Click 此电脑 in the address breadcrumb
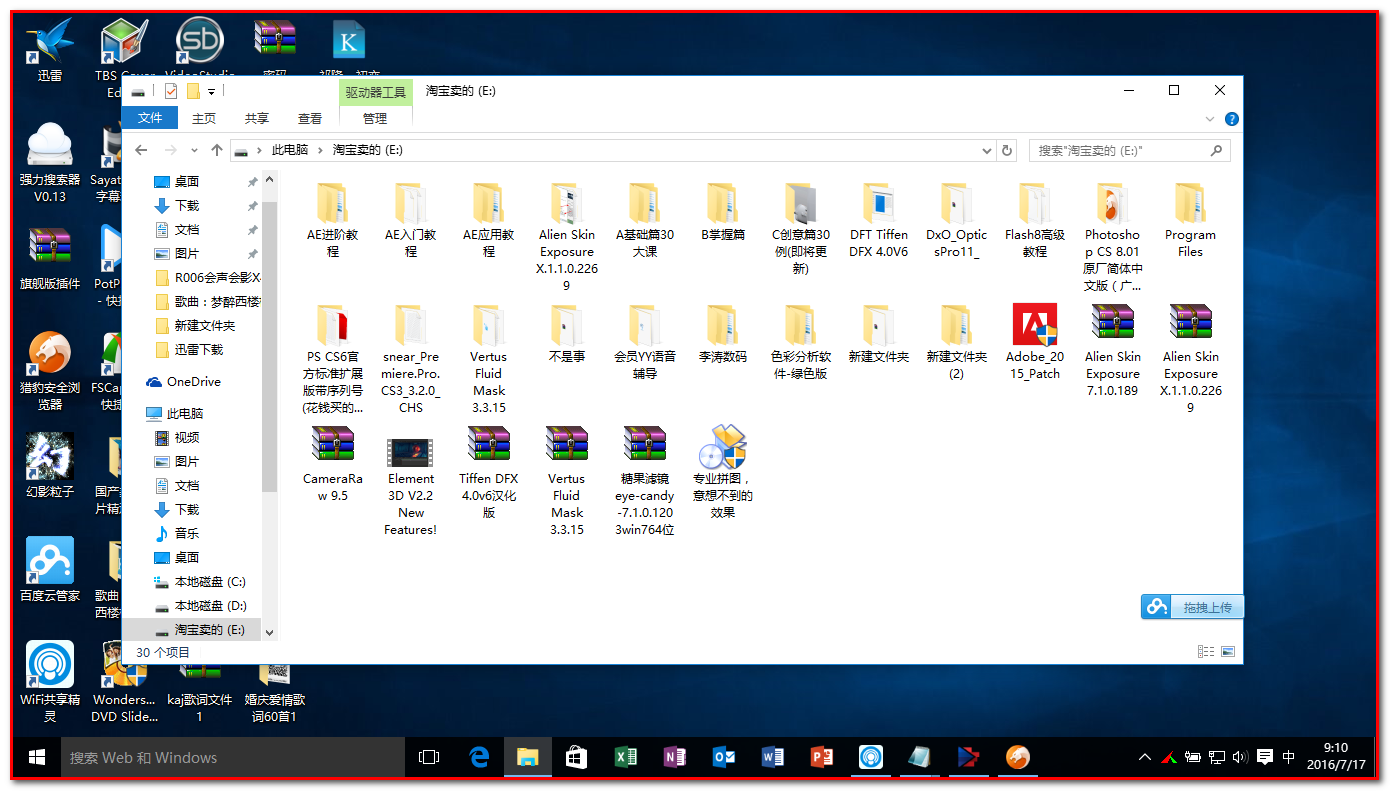Screen dimensions: 1390x791 tap(290, 150)
